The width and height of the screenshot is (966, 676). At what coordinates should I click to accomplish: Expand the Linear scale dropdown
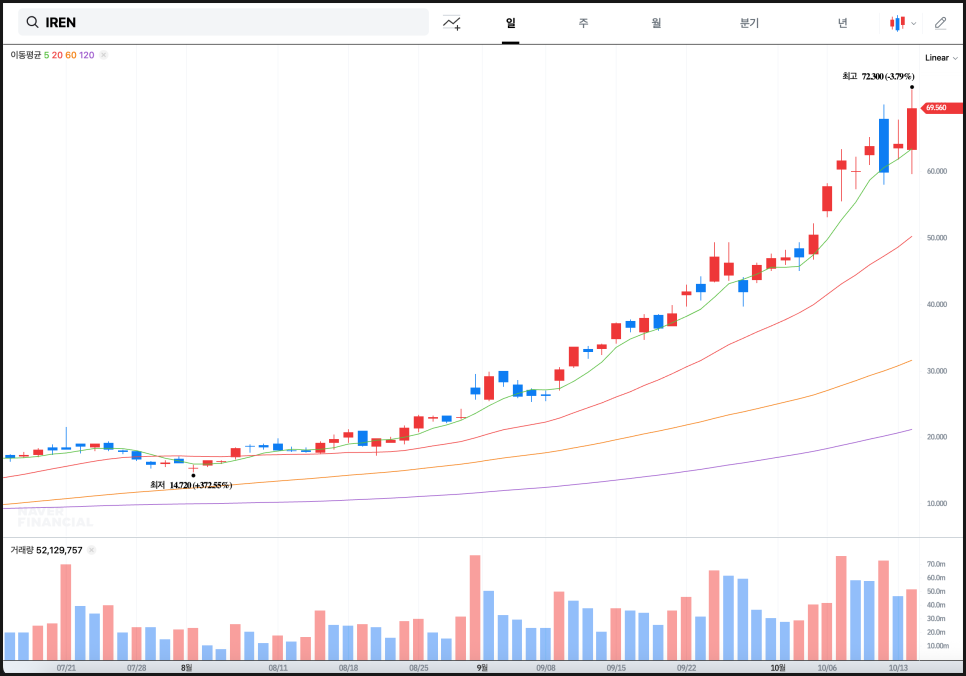pos(941,58)
